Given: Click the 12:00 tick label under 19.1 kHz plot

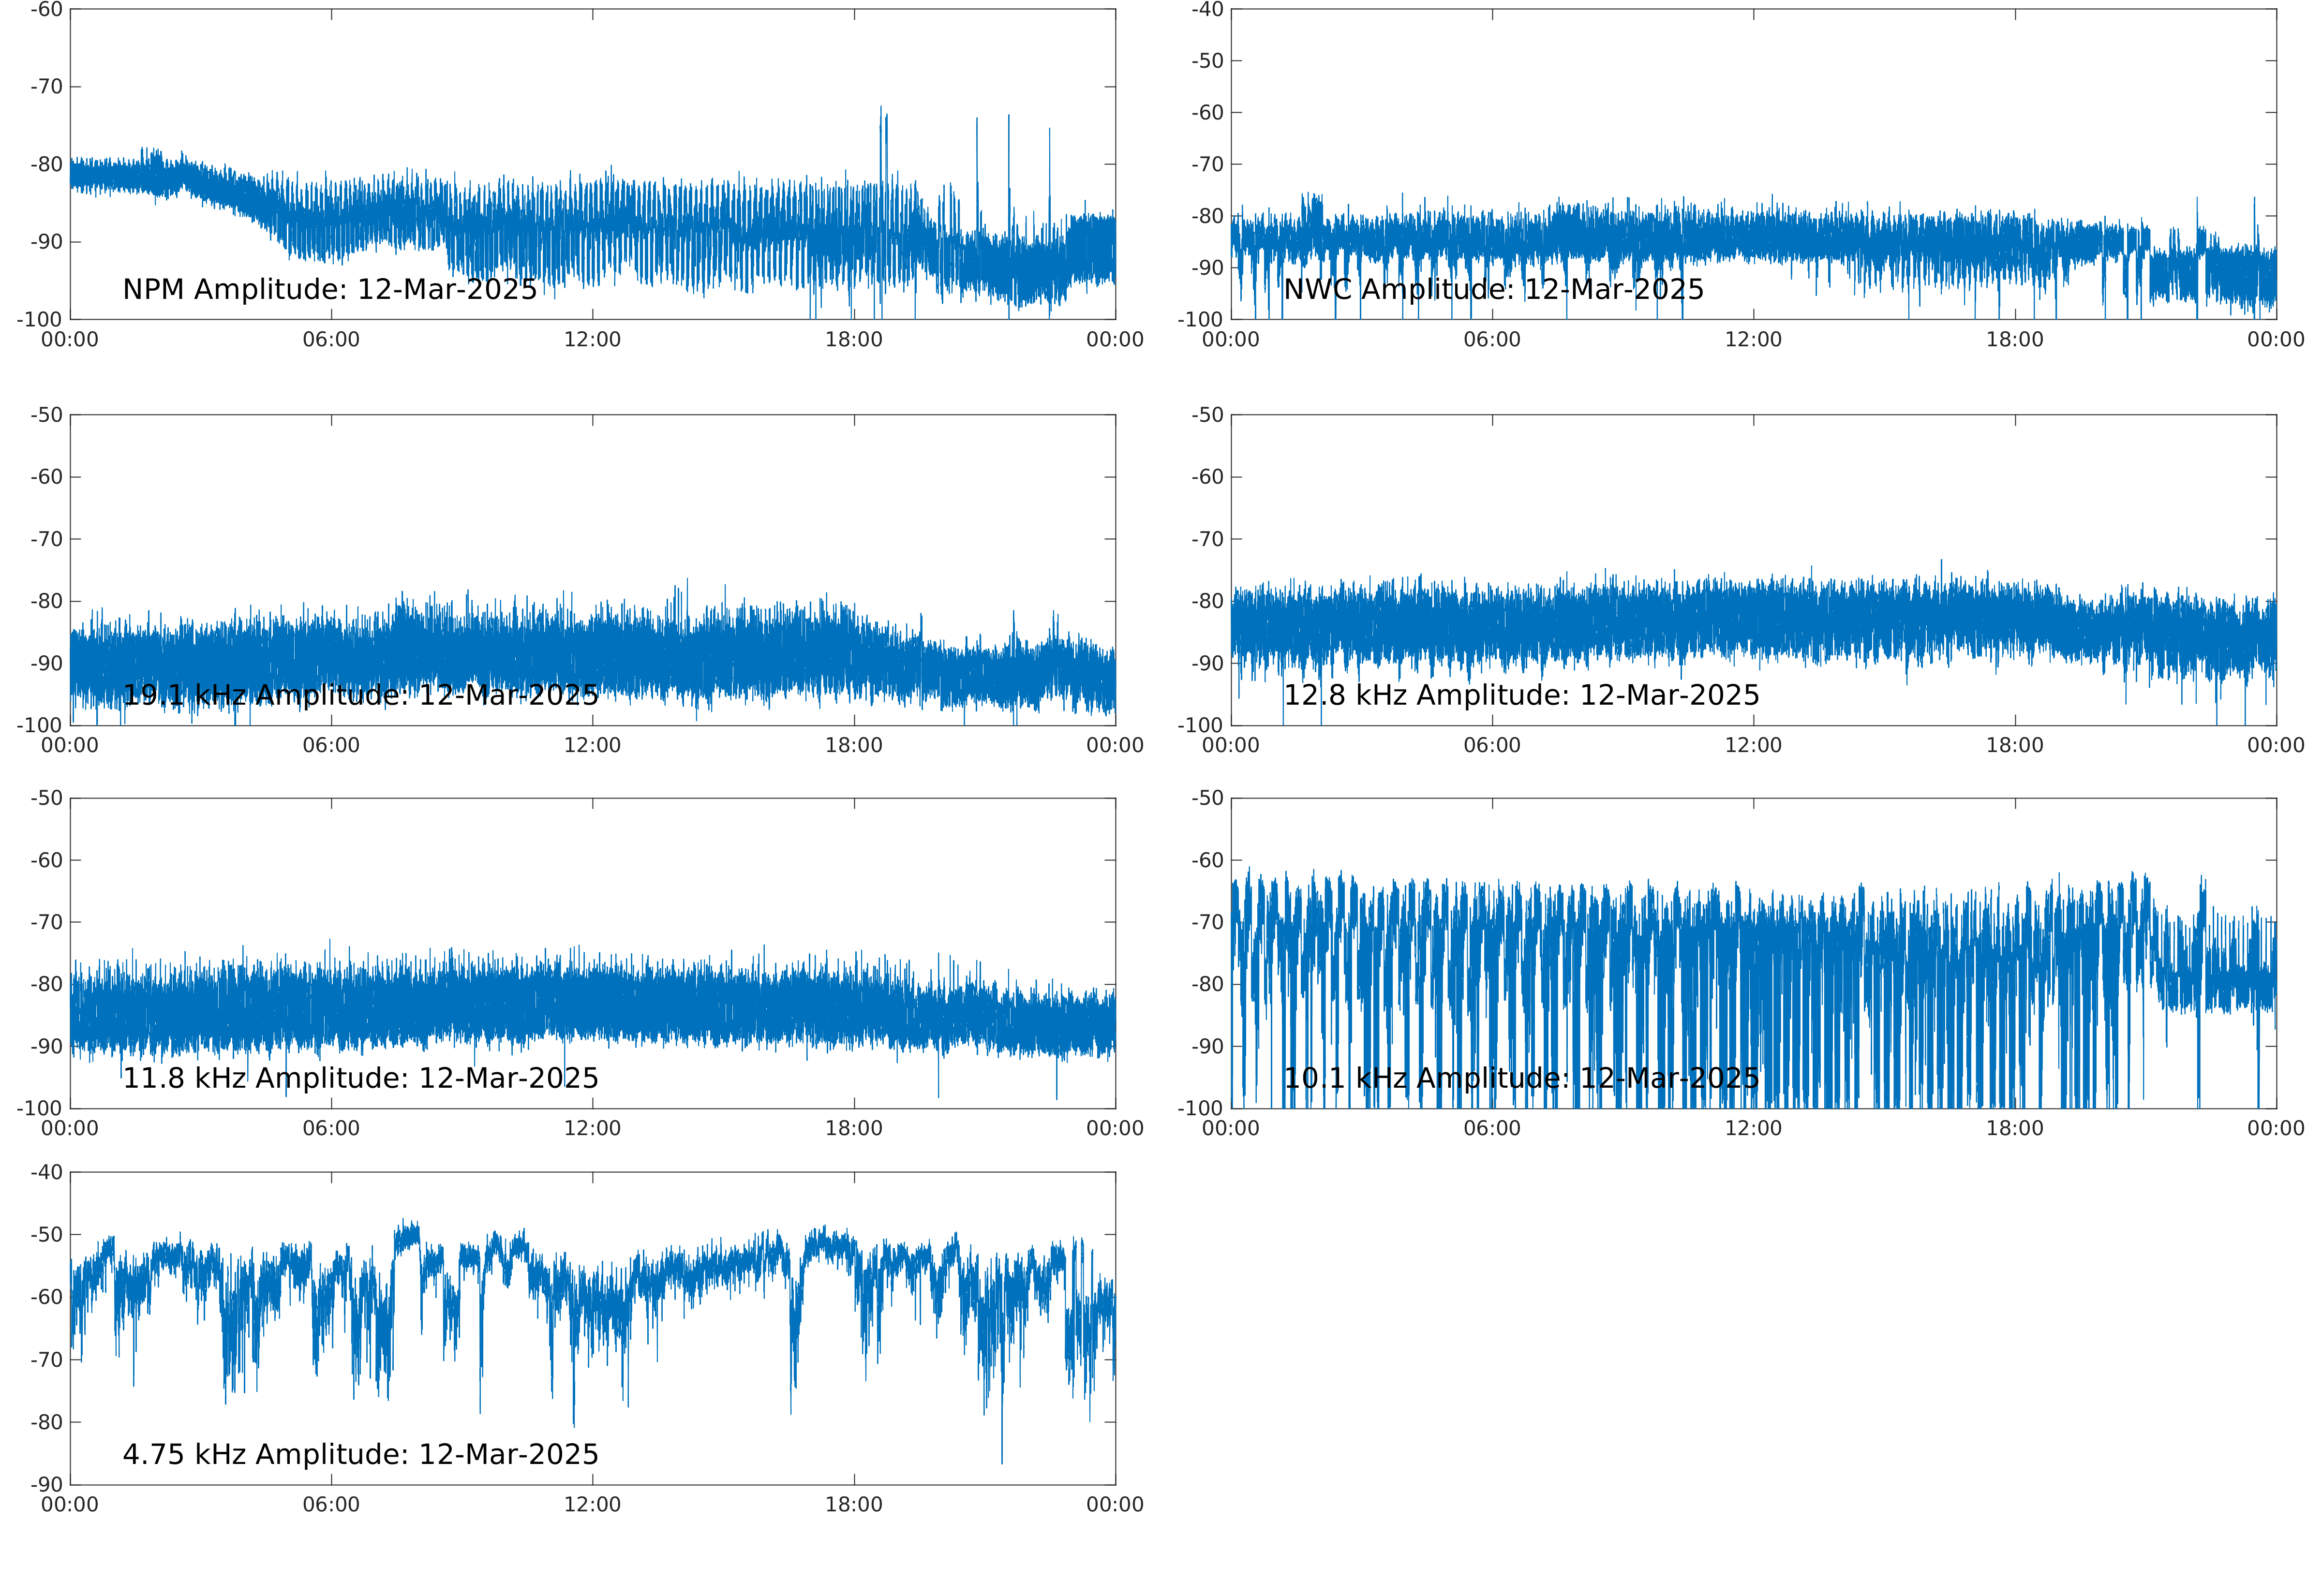Looking at the screenshot, I should pos(592,746).
